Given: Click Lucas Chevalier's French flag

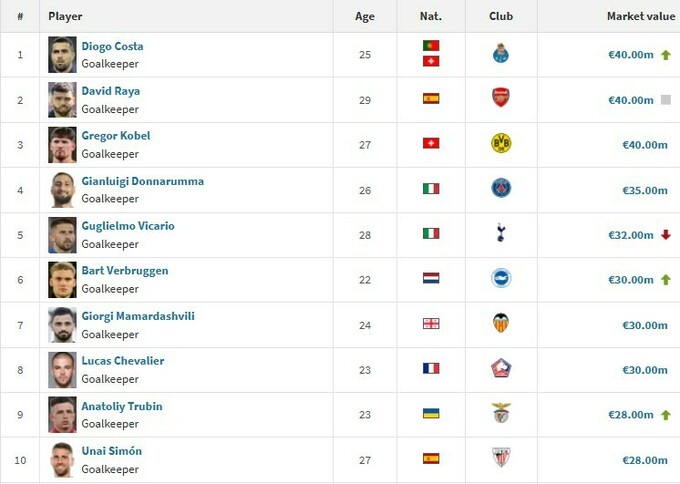Looking at the screenshot, I should pyautogui.click(x=431, y=368).
